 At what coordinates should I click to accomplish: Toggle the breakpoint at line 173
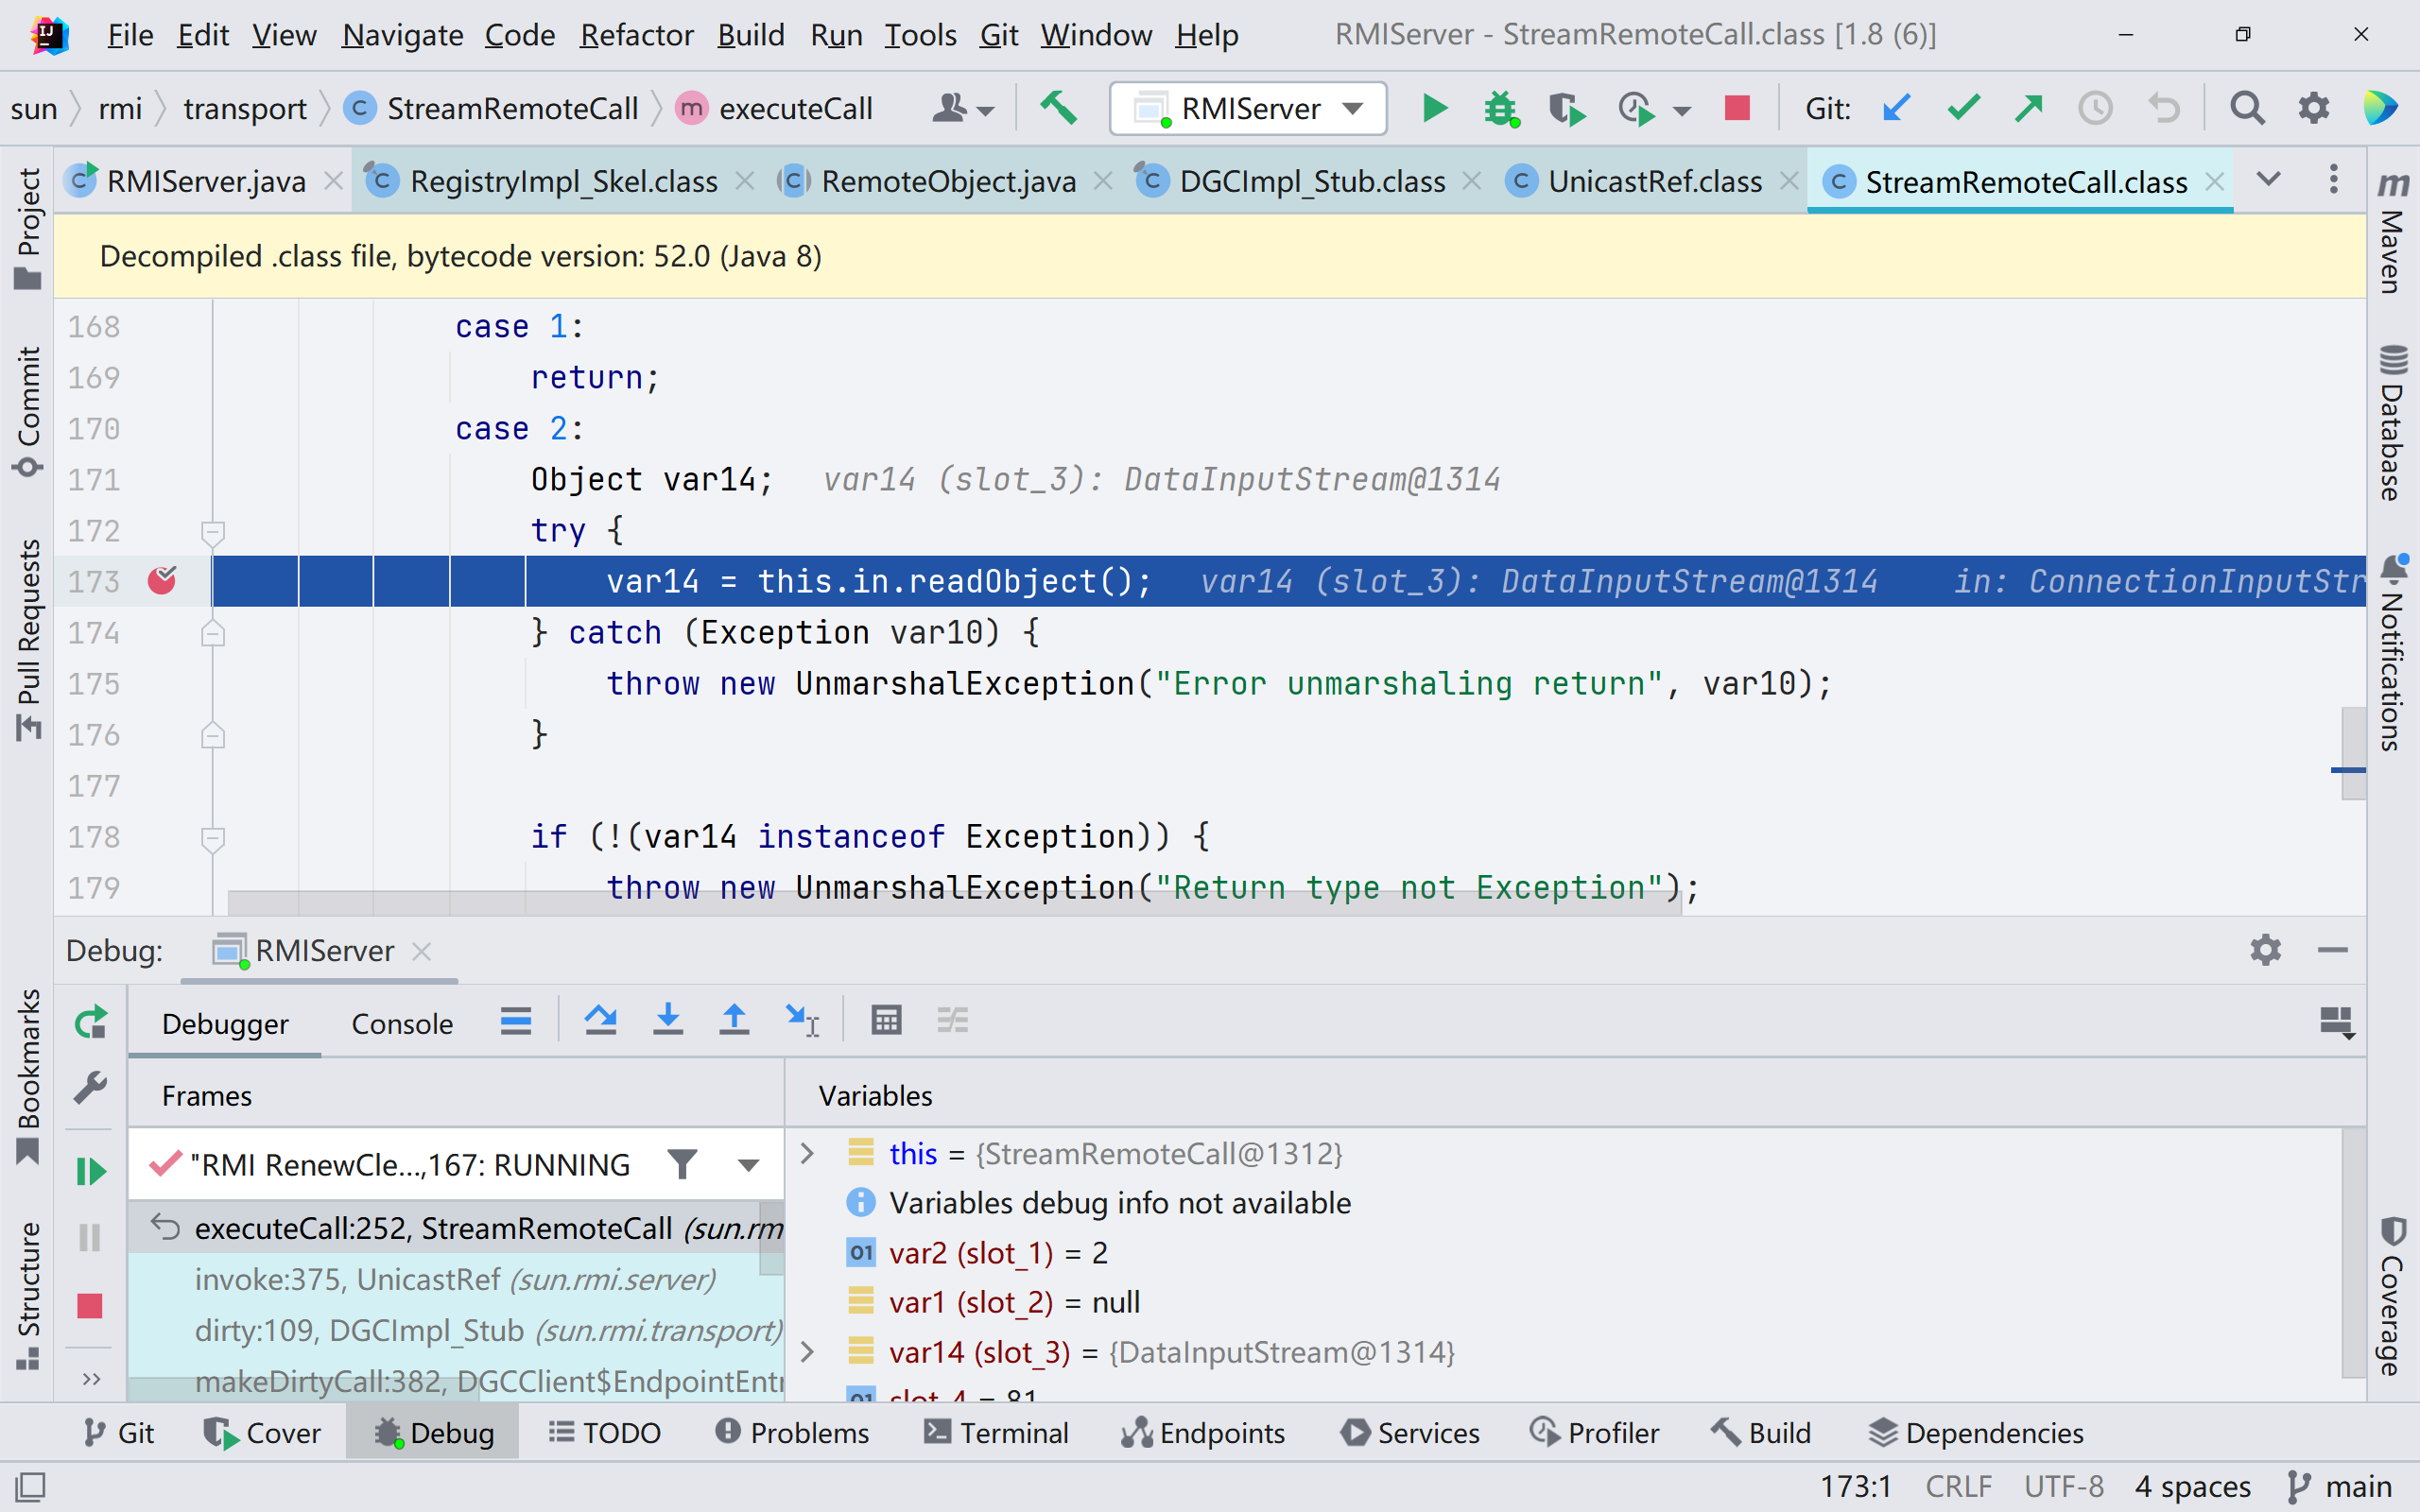[162, 581]
